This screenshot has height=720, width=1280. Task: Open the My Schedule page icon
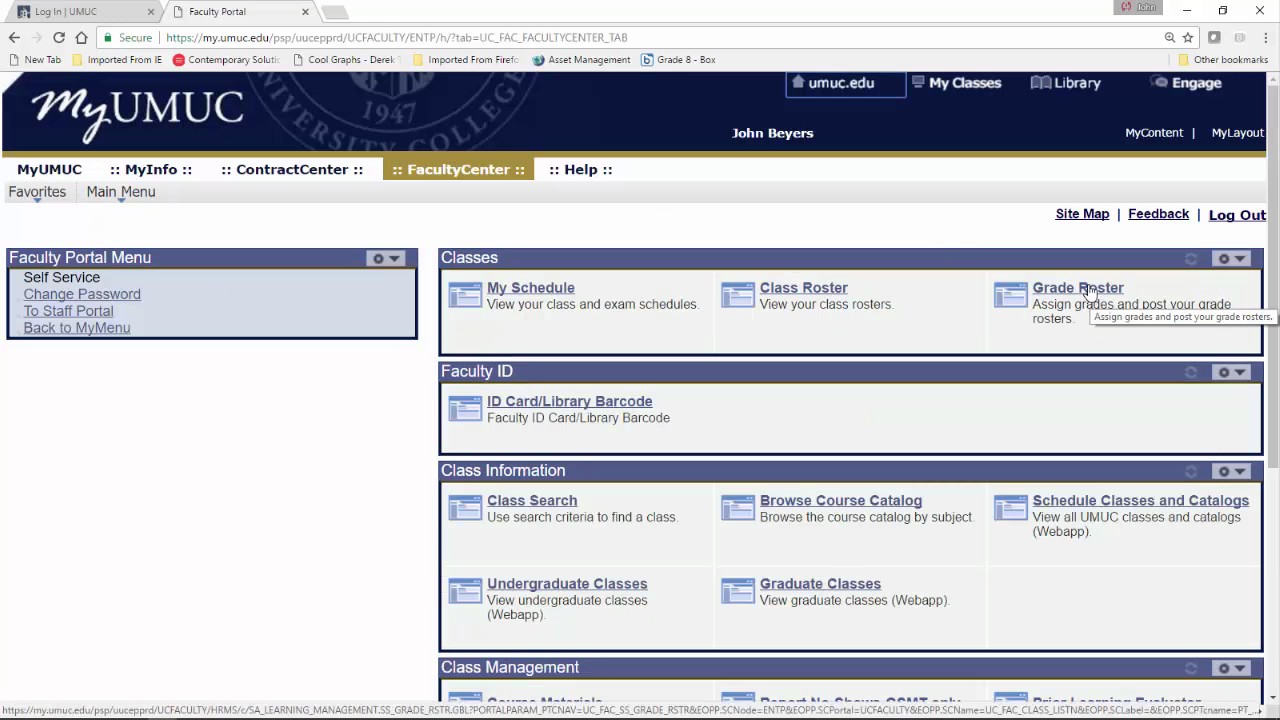[465, 295]
